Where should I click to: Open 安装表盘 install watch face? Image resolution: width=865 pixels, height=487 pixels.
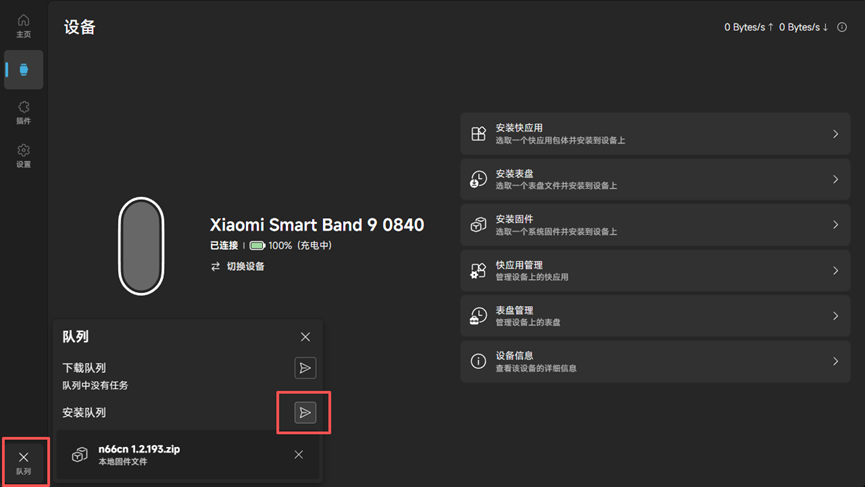(x=655, y=179)
